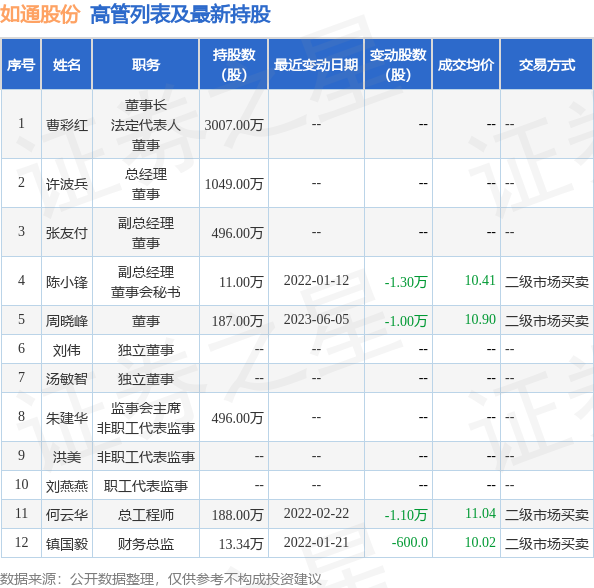Click the 如通股份 title text
594x588 pixels.
tap(40, 14)
